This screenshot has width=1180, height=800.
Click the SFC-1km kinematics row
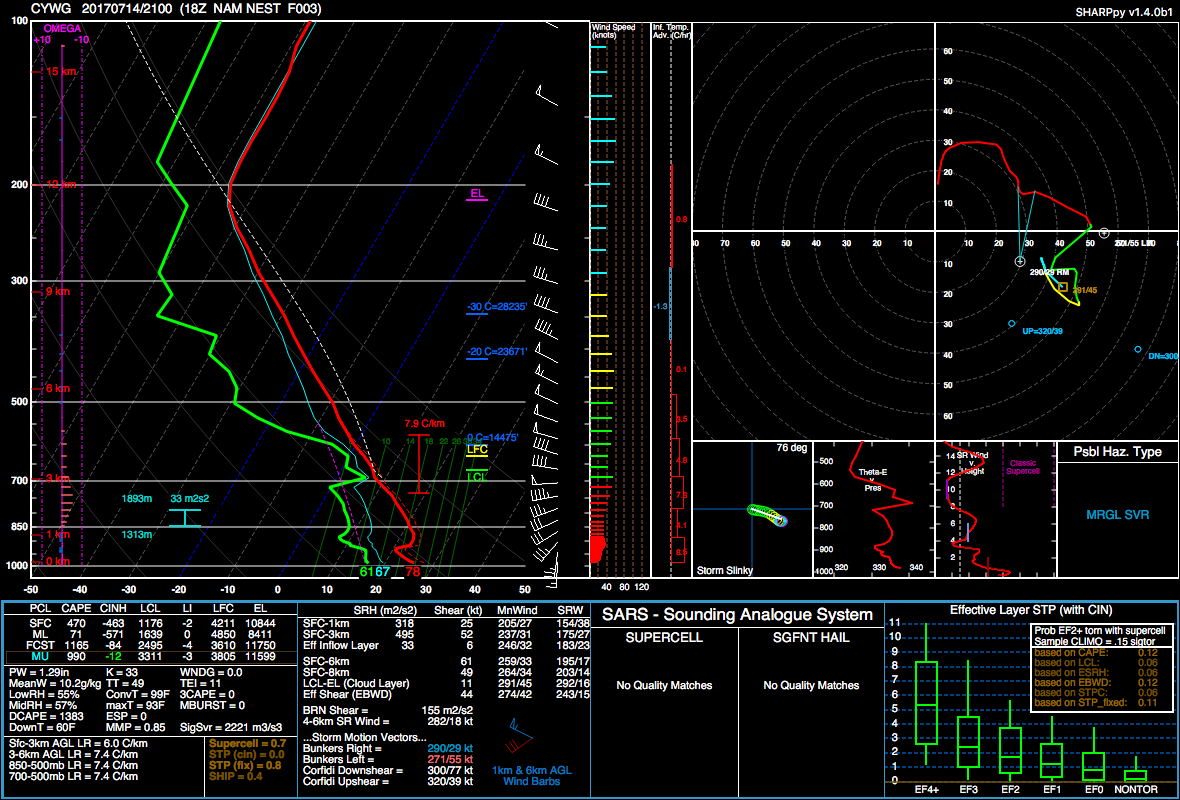pyautogui.click(x=444, y=623)
